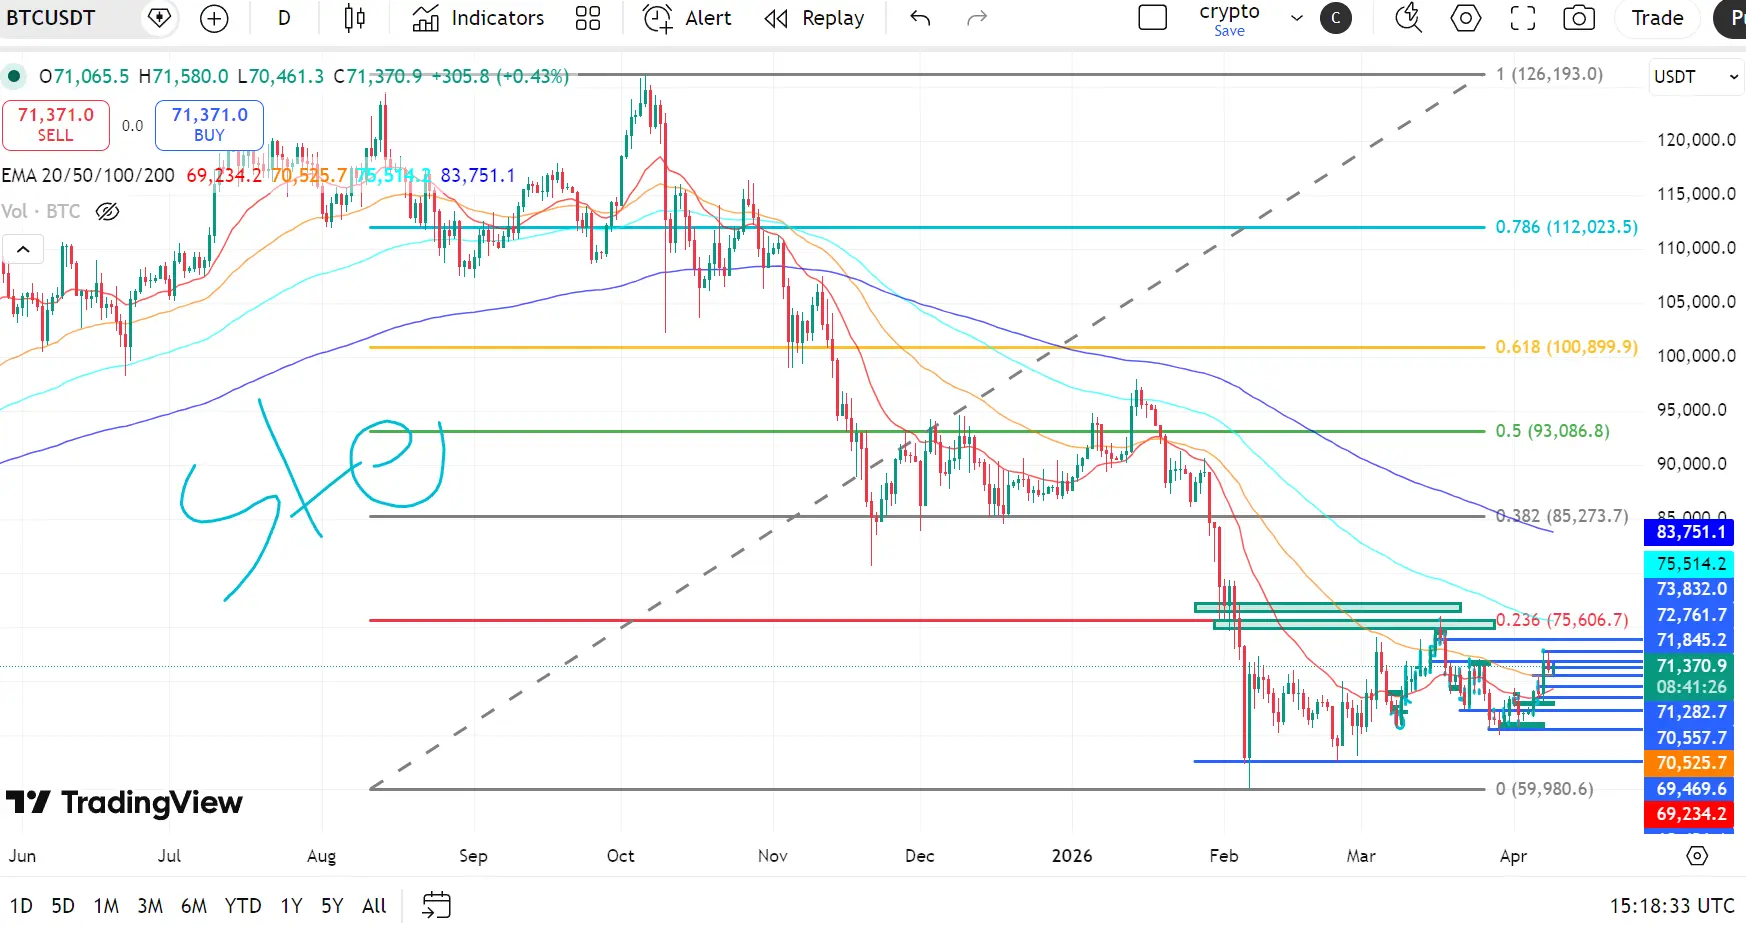This screenshot has height=928, width=1746.
Task: Open the candlestick chart style menu
Action: (354, 18)
